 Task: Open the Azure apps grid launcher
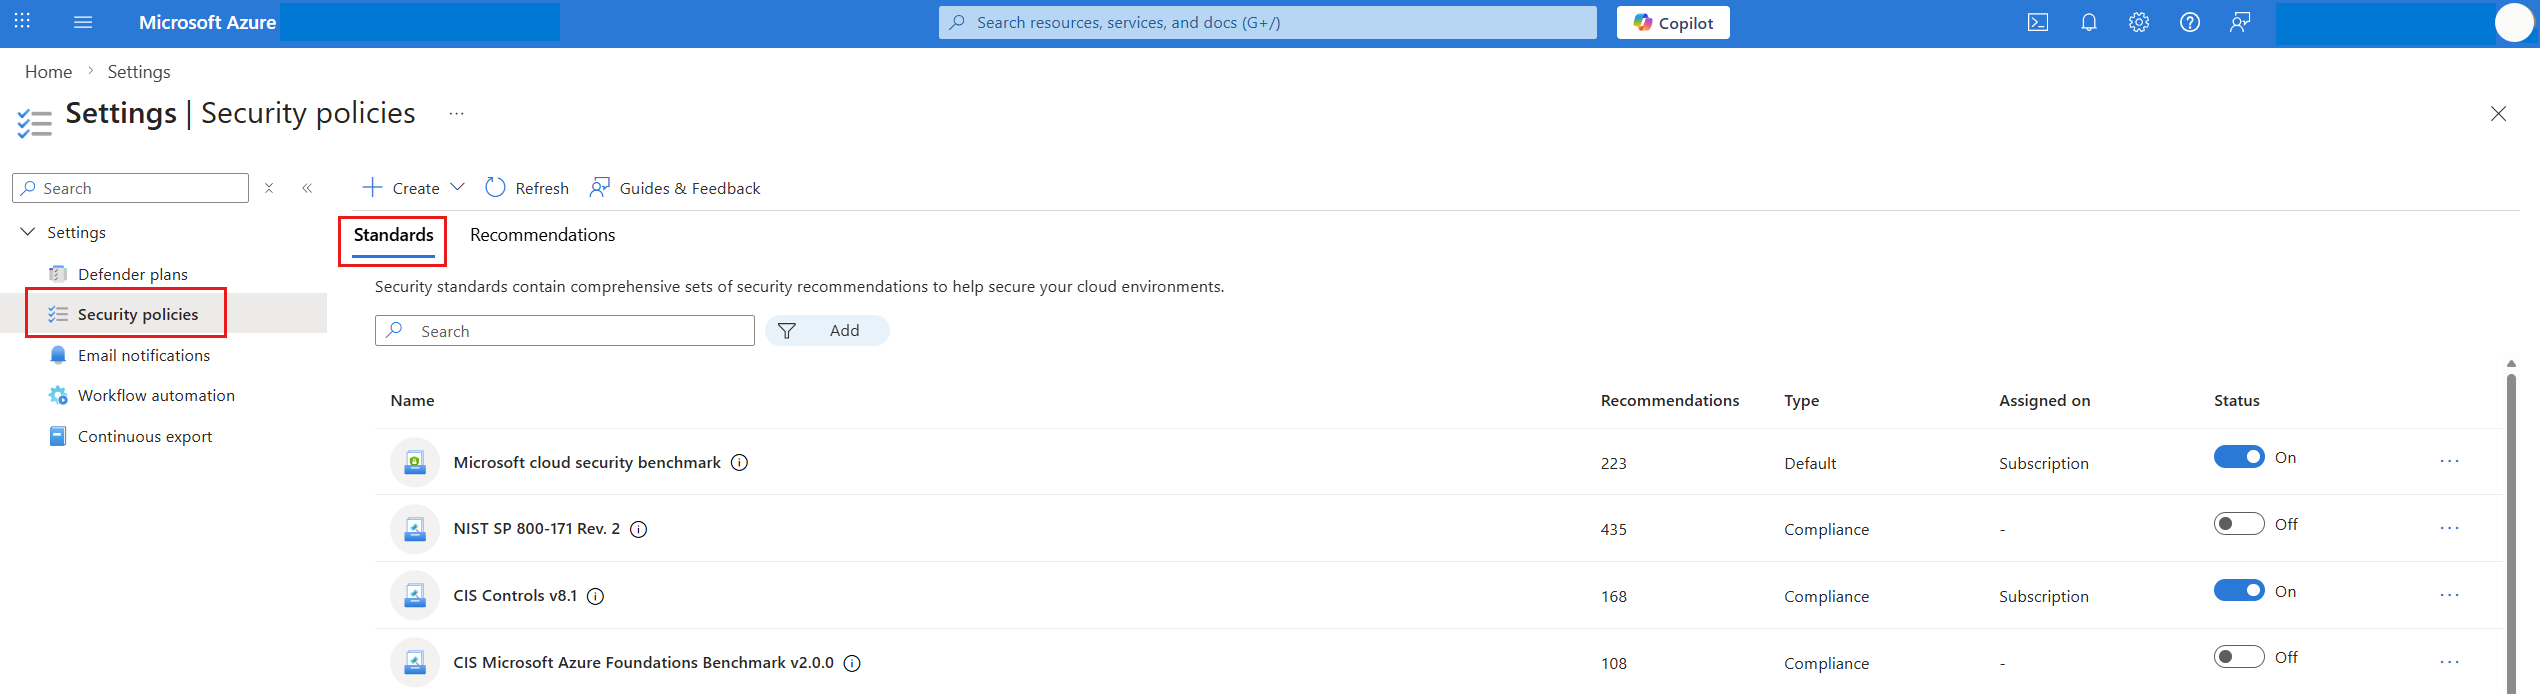(x=22, y=21)
